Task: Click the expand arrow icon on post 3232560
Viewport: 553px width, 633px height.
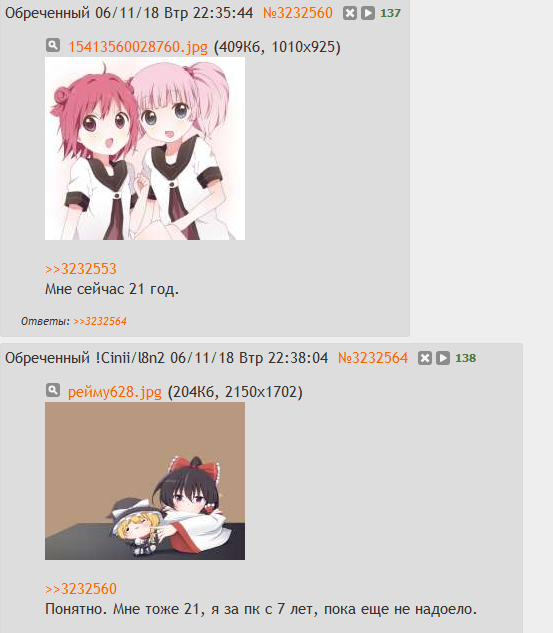Action: click(x=368, y=13)
